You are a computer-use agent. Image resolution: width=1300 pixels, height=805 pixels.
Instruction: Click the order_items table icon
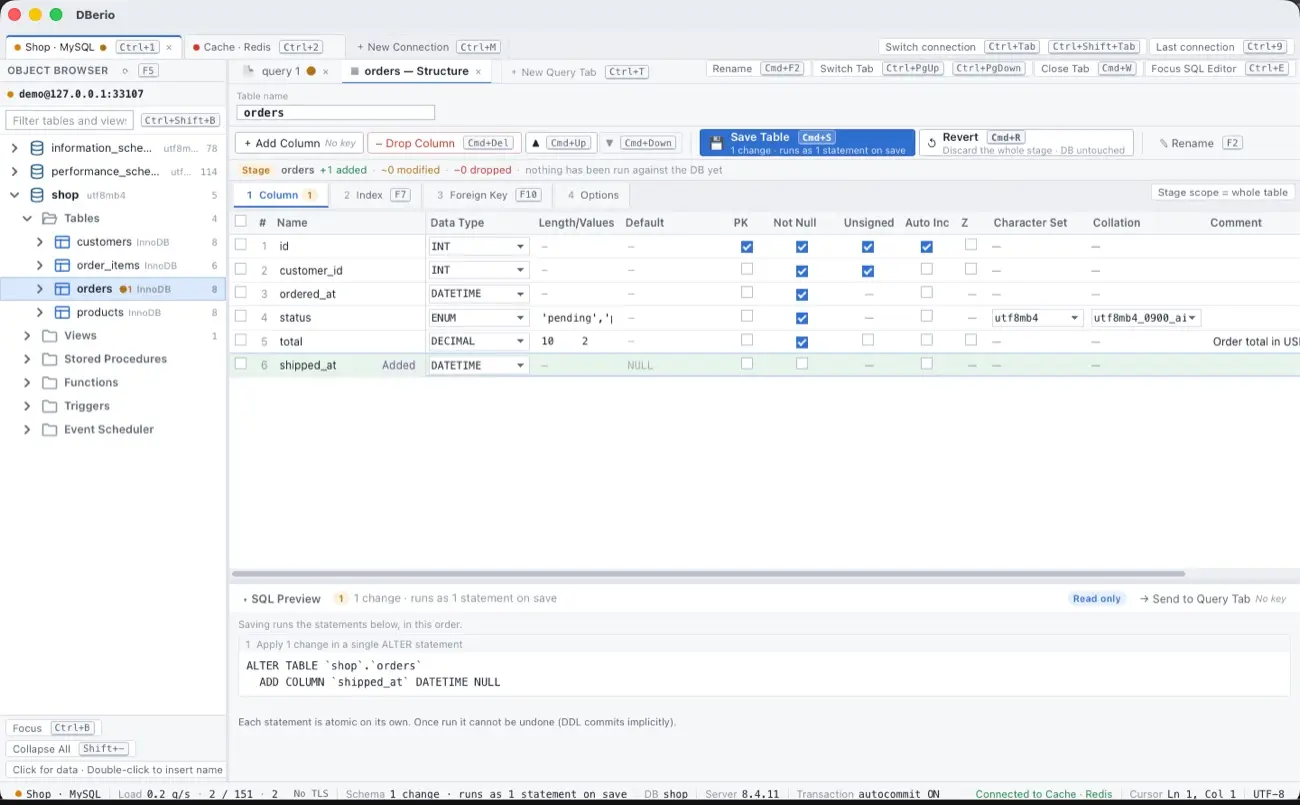pyautogui.click(x=62, y=265)
